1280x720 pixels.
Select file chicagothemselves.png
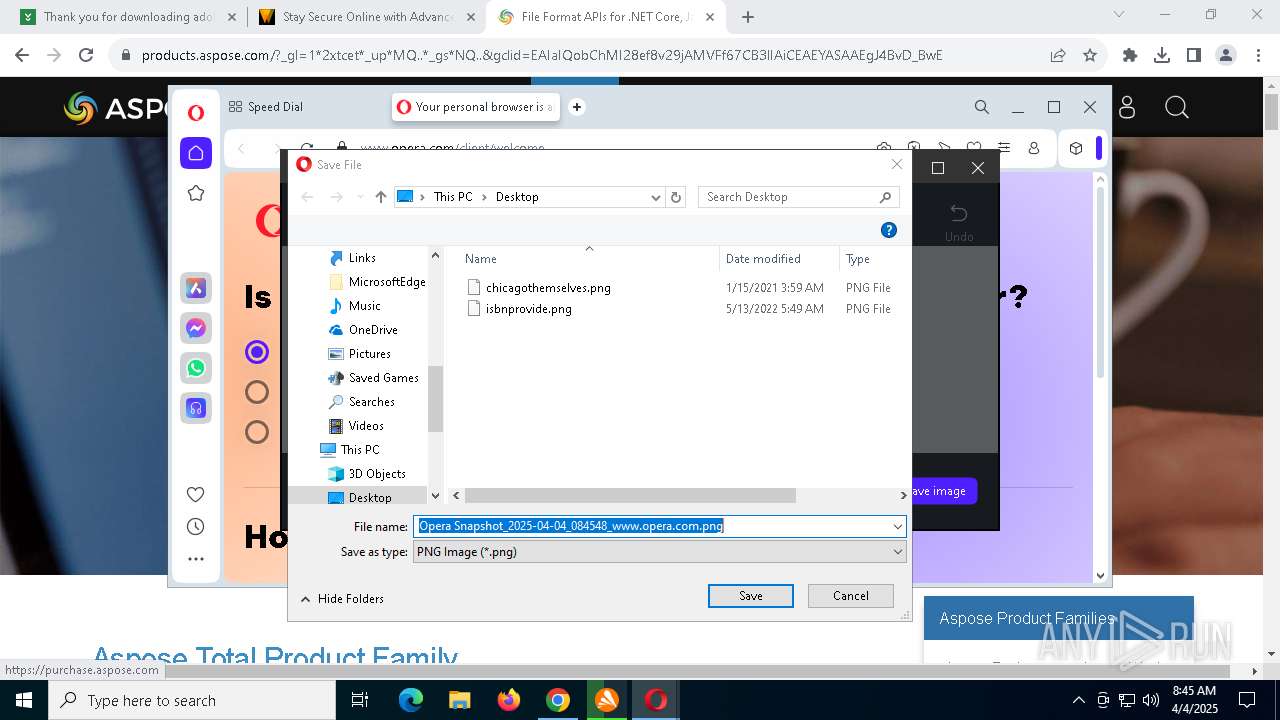[548, 288]
